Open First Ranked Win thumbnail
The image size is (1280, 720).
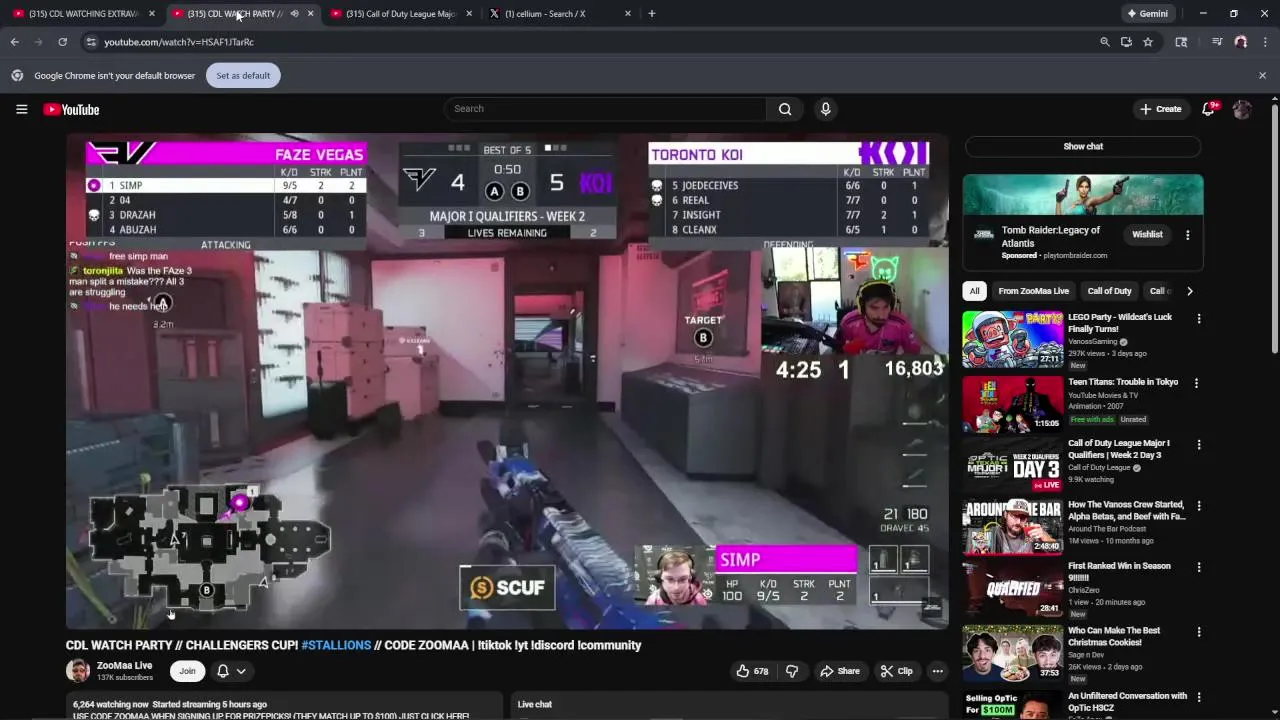pos(1012,588)
